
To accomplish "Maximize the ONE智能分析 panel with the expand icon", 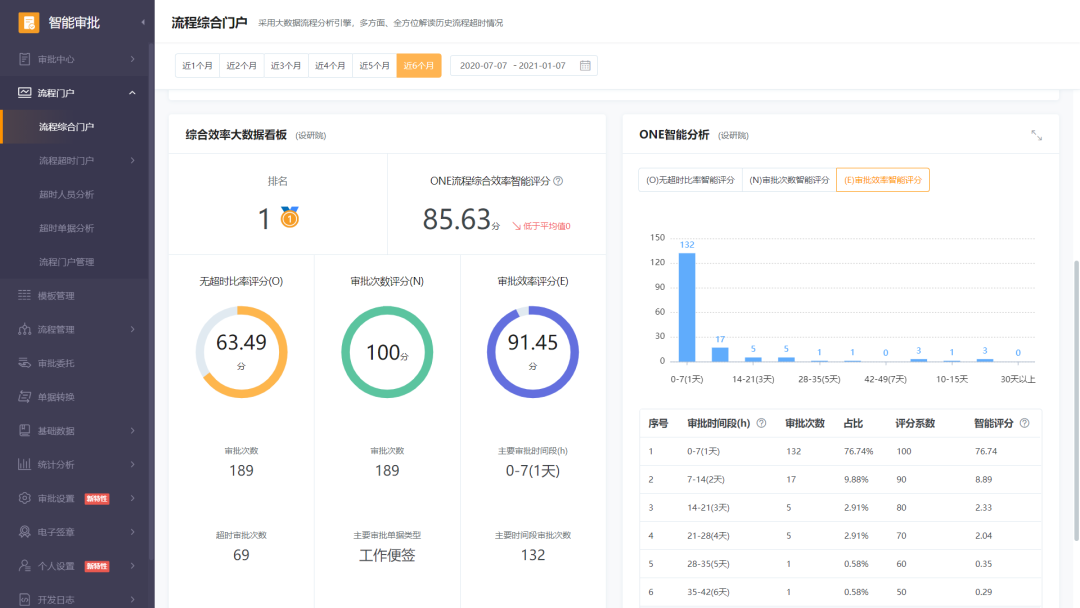I will coord(1037,135).
